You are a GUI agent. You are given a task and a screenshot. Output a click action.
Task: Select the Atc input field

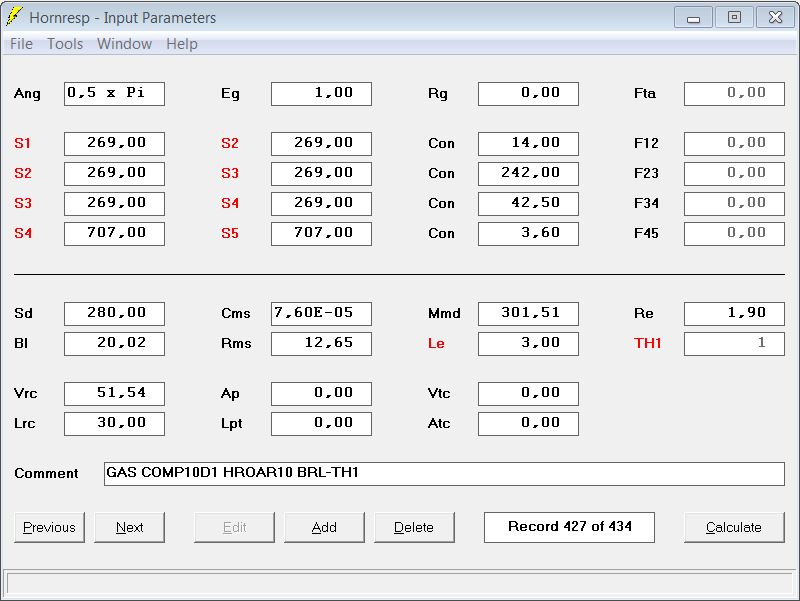[528, 423]
